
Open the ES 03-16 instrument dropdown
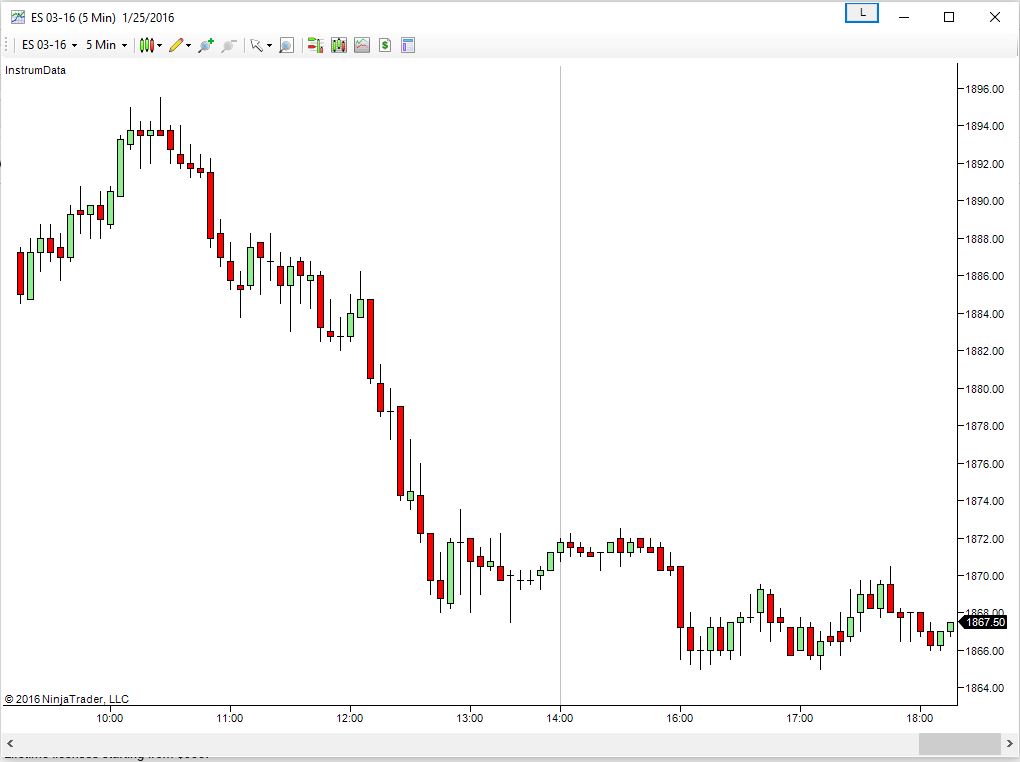pos(49,45)
